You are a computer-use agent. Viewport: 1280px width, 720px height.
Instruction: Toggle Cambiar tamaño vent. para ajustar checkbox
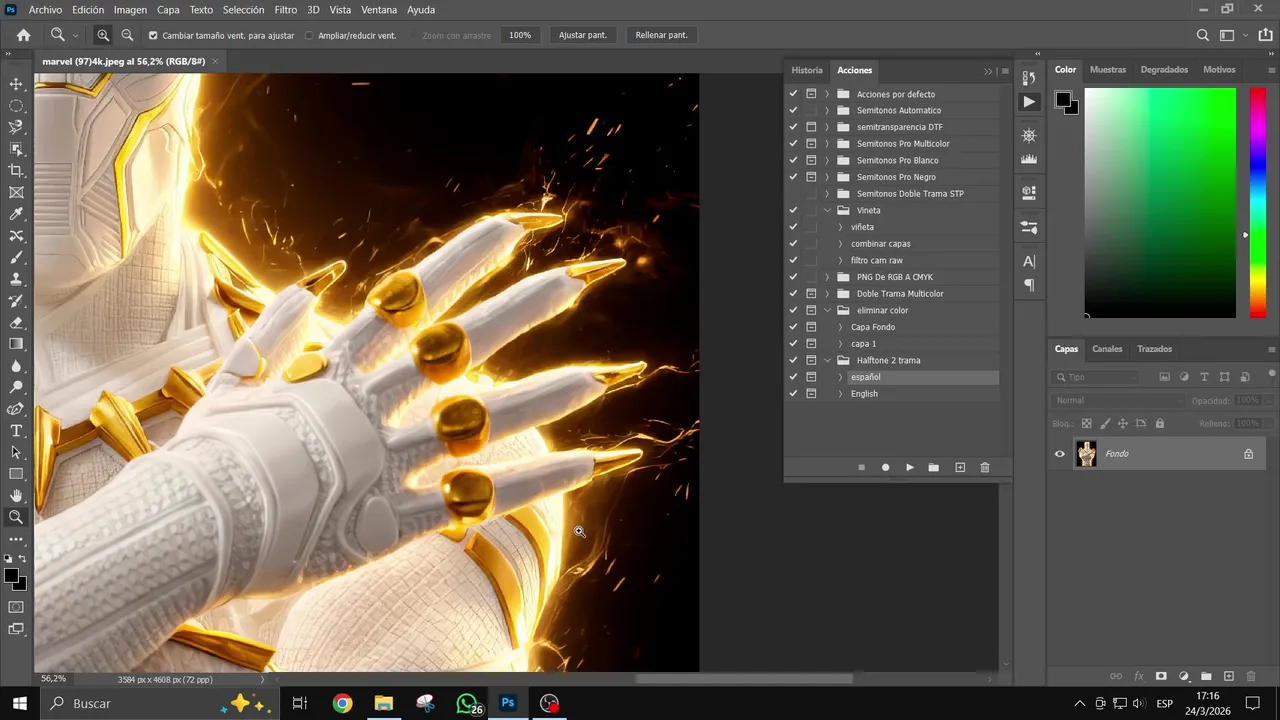pyautogui.click(x=153, y=35)
